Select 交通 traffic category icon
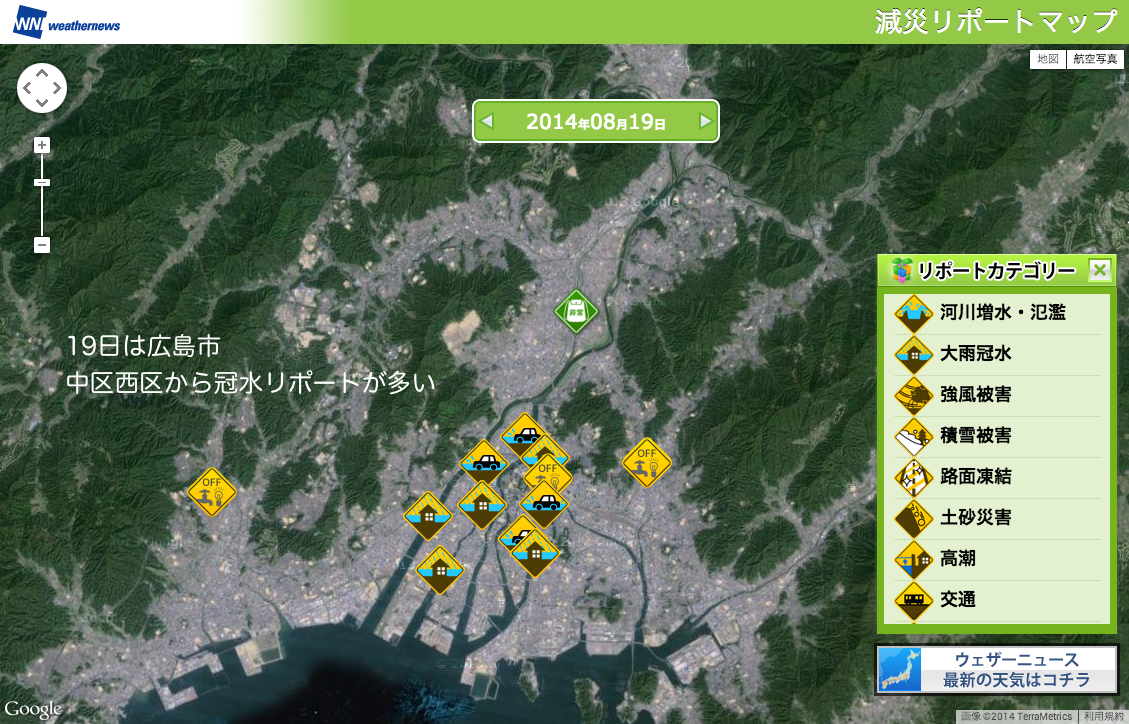 914,601
